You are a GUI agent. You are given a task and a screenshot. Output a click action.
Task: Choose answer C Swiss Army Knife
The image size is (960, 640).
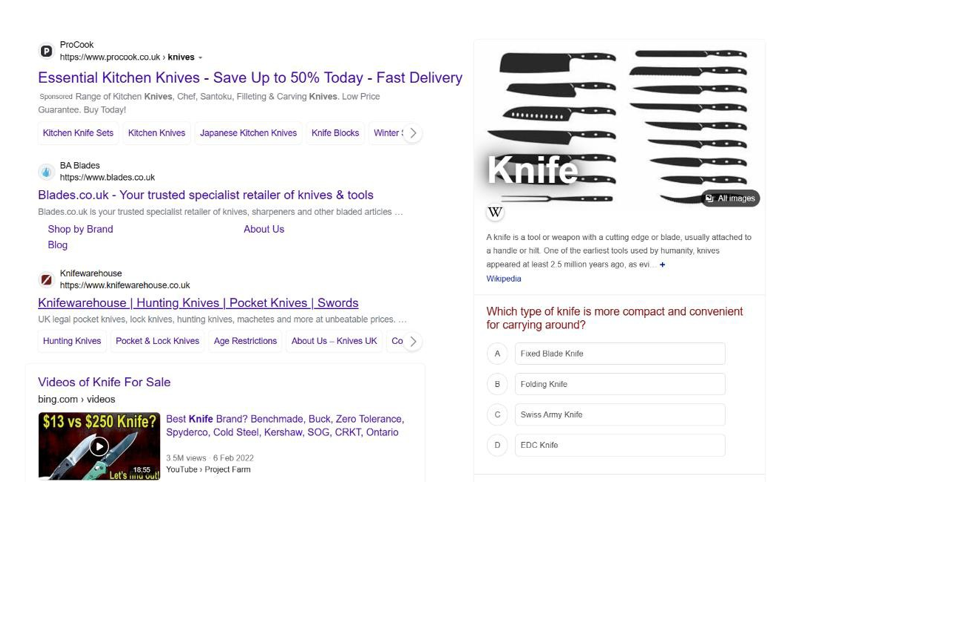[619, 415]
